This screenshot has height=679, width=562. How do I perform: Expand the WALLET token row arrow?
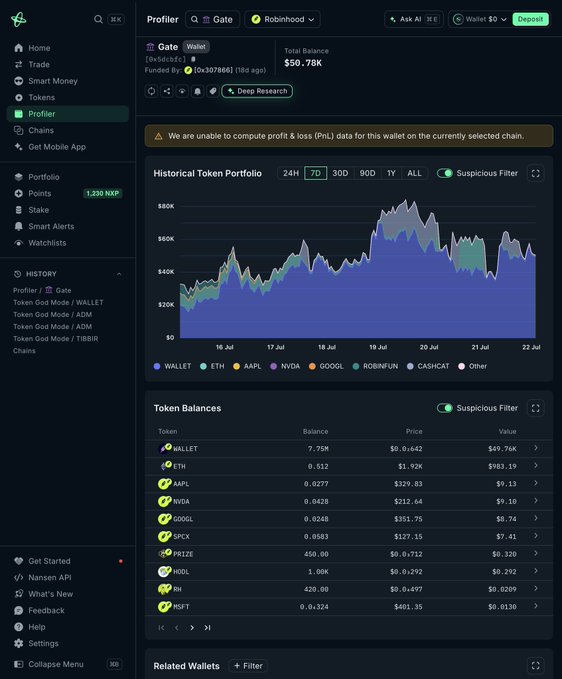[536, 448]
